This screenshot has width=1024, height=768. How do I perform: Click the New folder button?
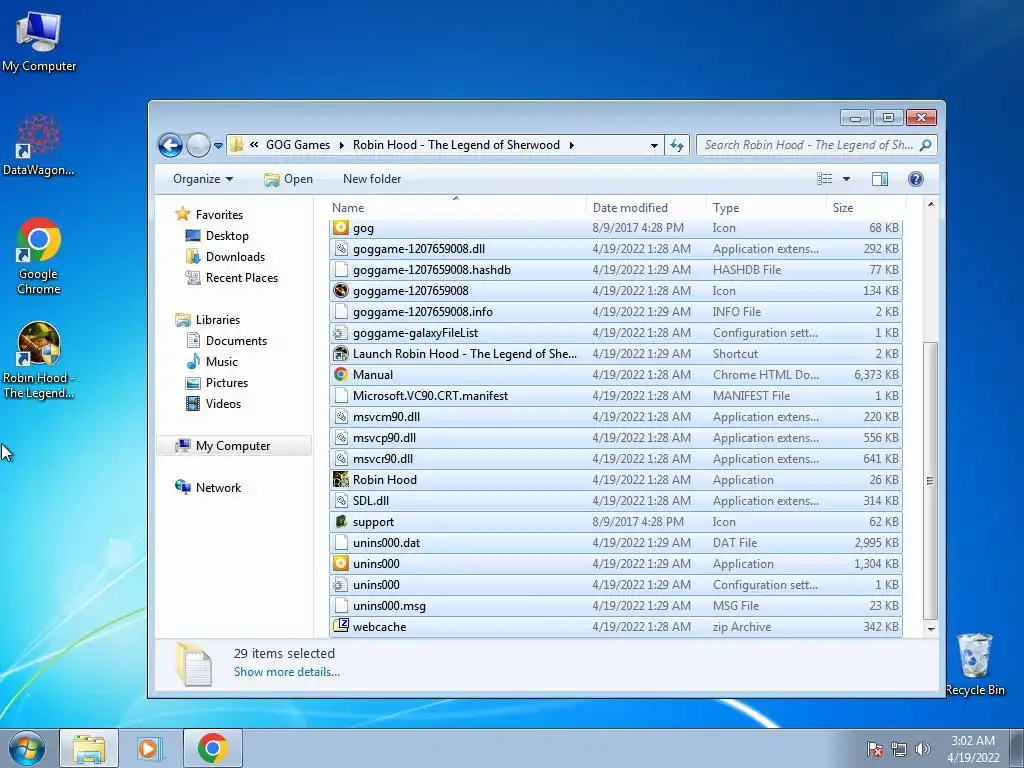tap(372, 179)
